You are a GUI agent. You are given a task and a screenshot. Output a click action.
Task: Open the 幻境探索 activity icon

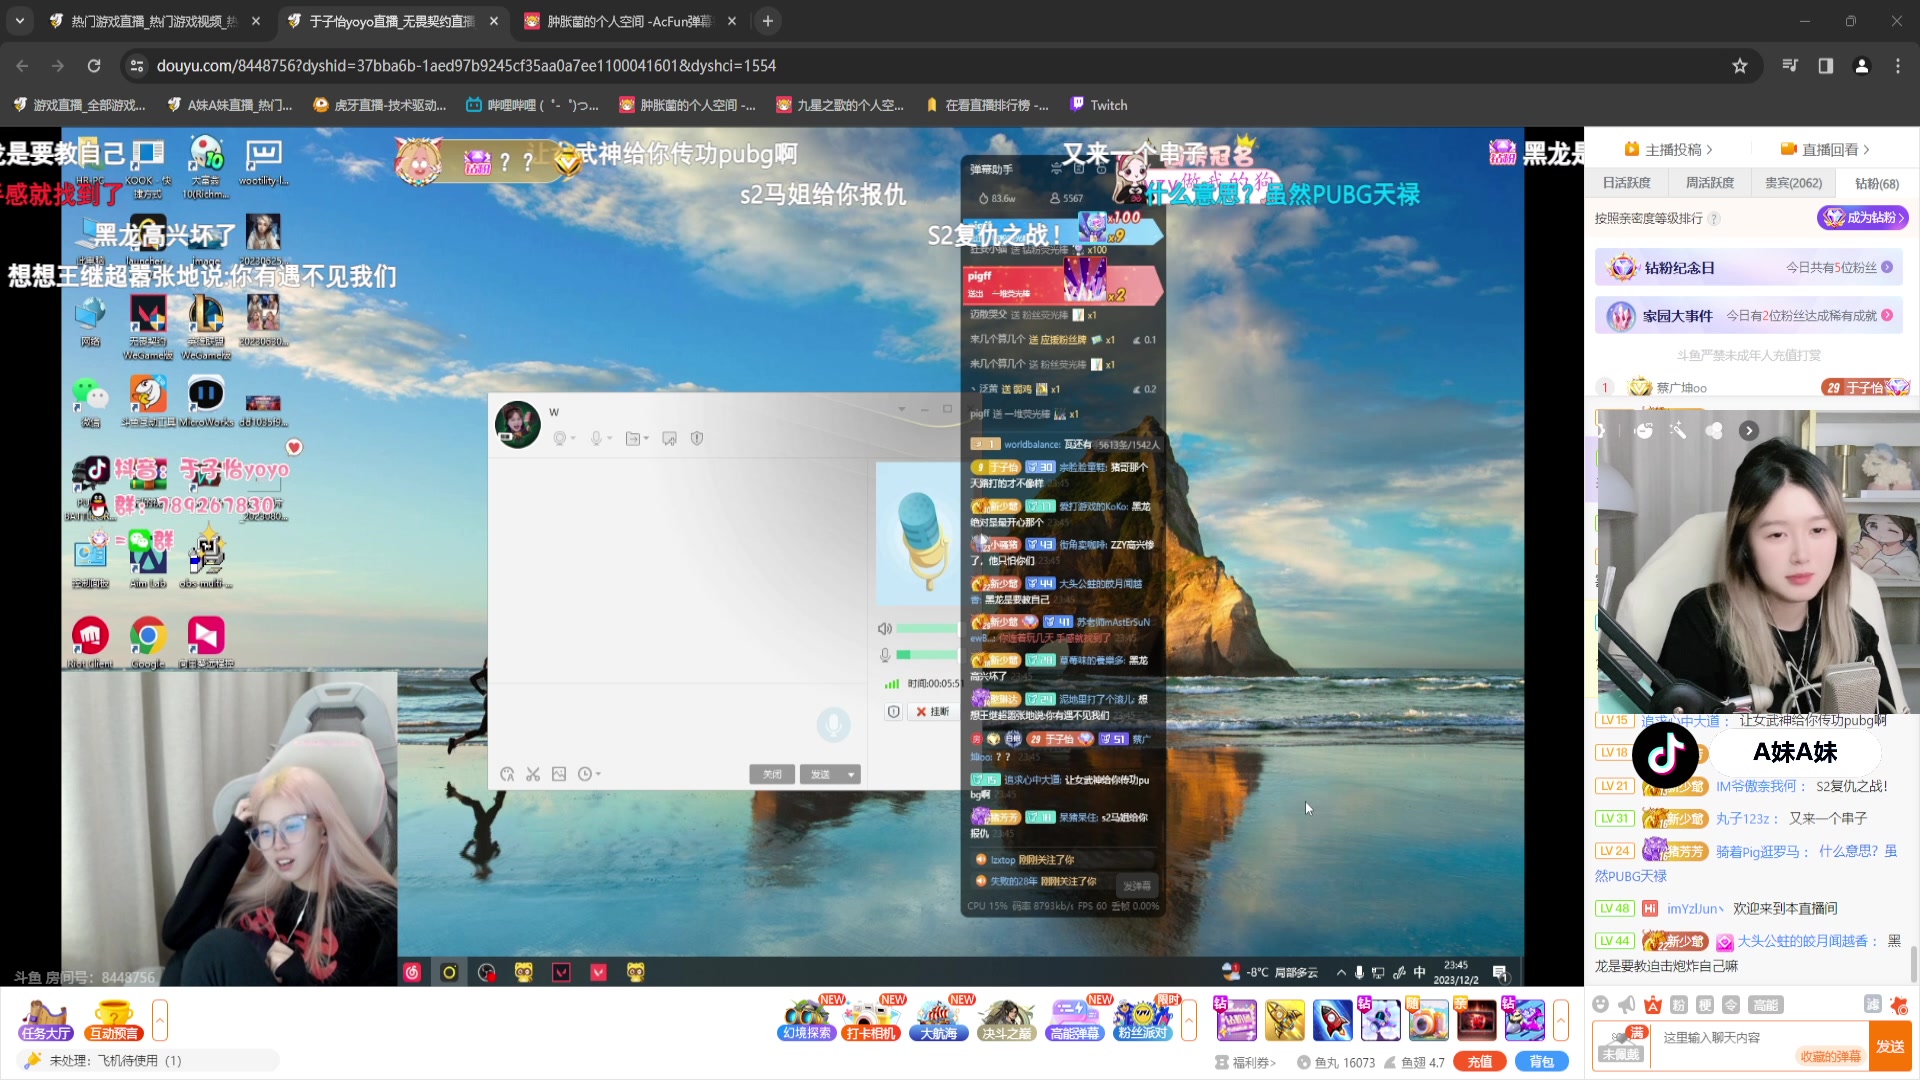pyautogui.click(x=807, y=1020)
